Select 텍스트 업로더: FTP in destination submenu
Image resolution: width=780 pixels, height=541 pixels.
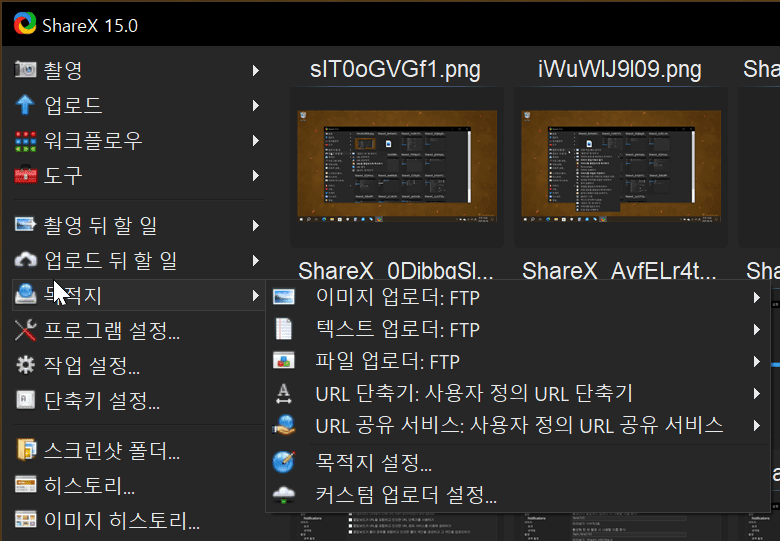(518, 330)
